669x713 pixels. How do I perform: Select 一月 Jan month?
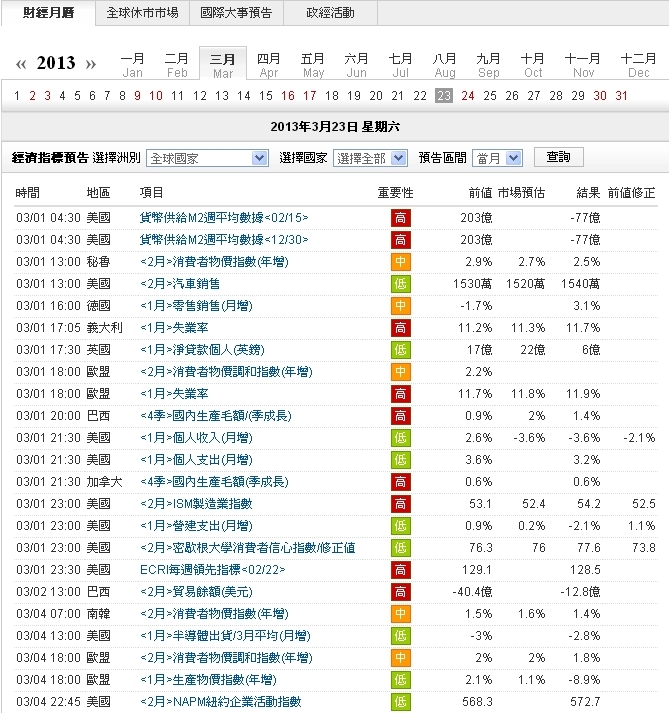(x=132, y=65)
